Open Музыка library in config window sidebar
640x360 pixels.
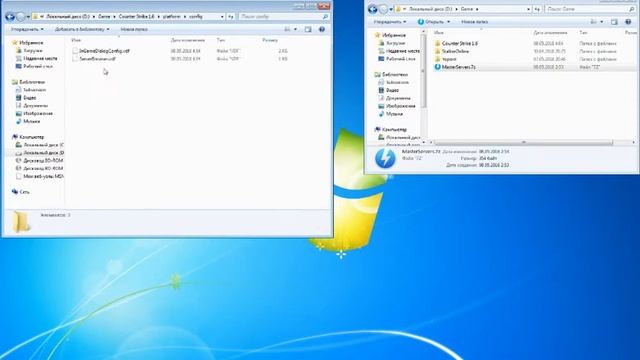(31, 121)
